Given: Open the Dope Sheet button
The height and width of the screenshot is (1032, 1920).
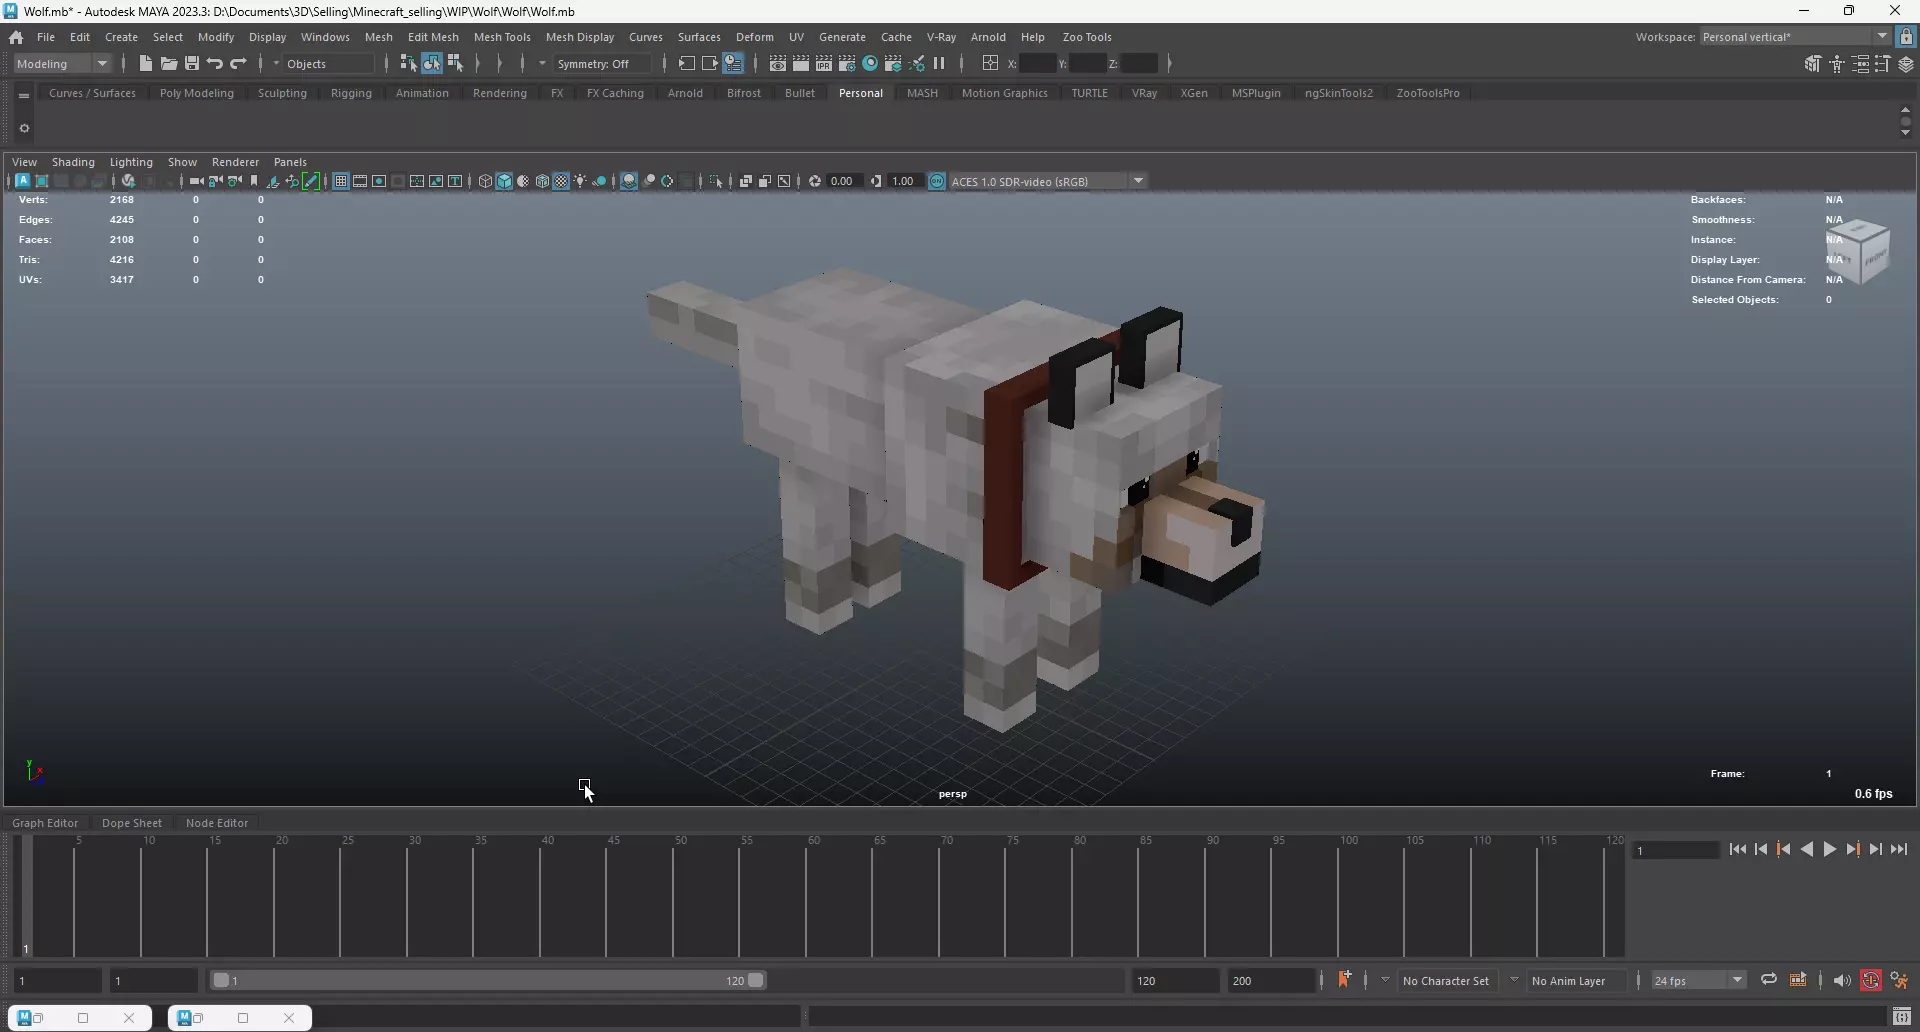Looking at the screenshot, I should tap(132, 823).
